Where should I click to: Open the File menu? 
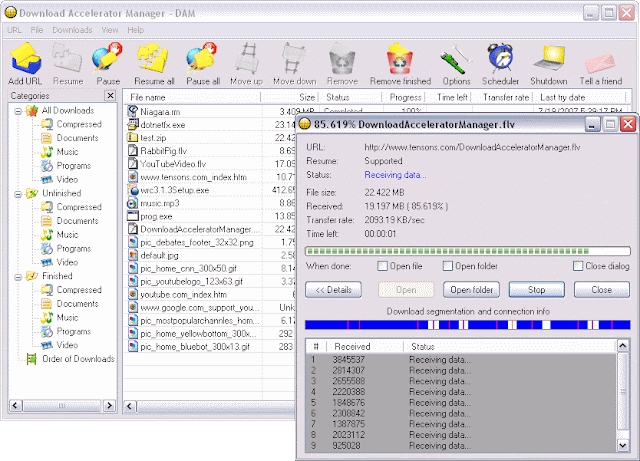click(37, 30)
